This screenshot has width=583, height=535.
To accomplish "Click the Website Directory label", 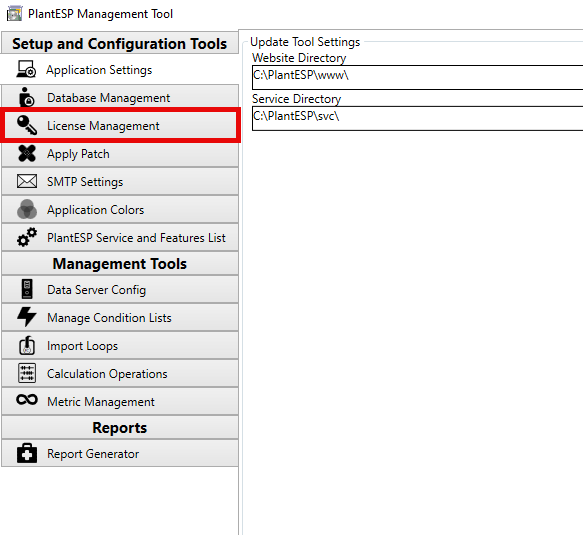I will [x=299, y=58].
